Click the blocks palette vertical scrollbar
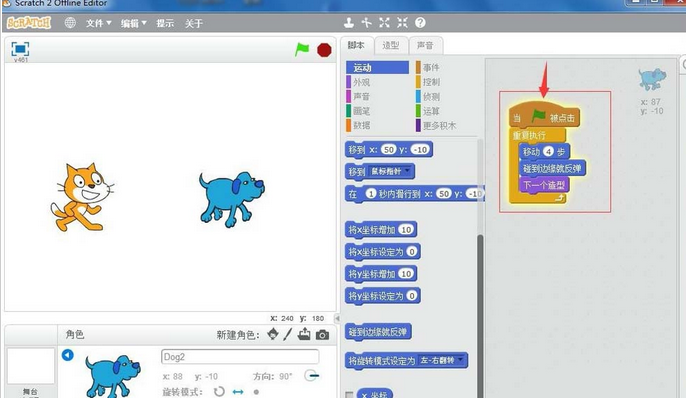The height and width of the screenshot is (398, 686). tap(480, 315)
